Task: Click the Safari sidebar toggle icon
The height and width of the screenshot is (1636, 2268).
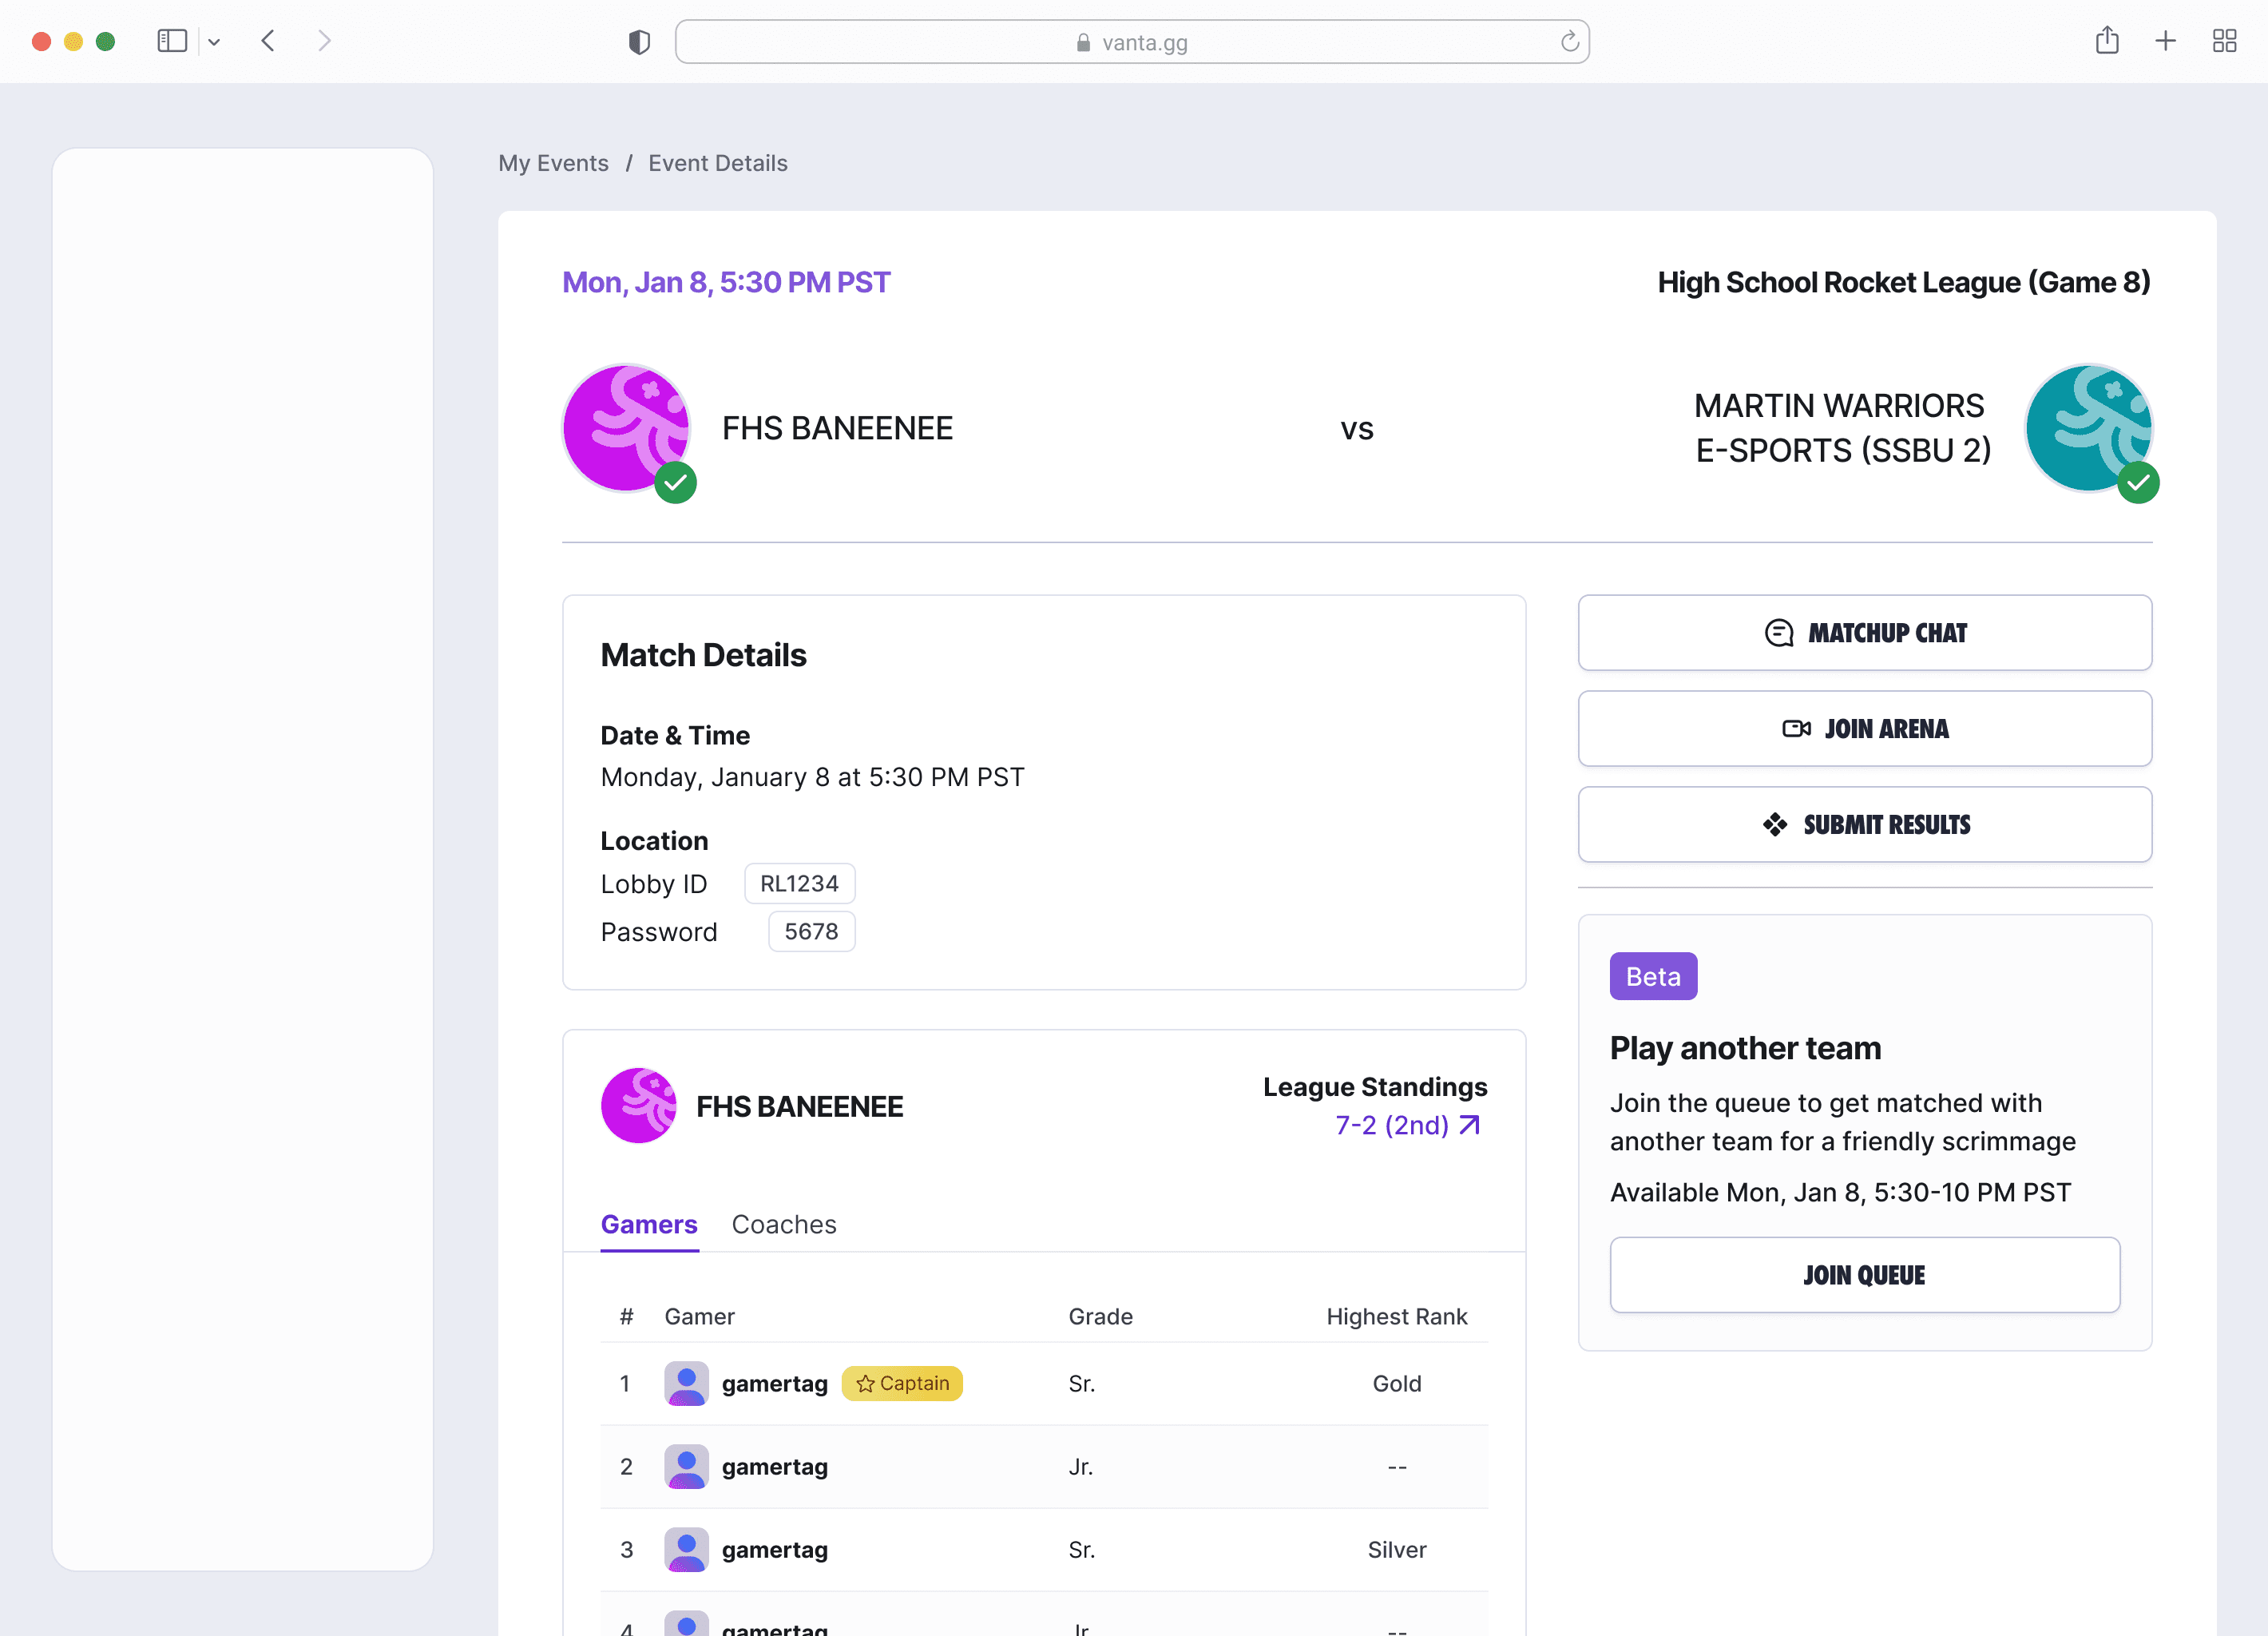Action: pyautogui.click(x=172, y=41)
